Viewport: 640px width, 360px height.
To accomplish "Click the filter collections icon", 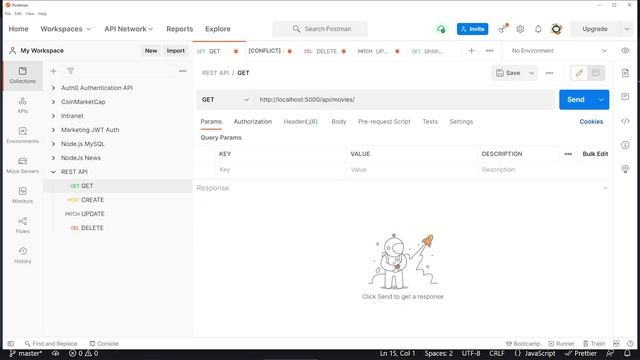I will click(x=70, y=71).
